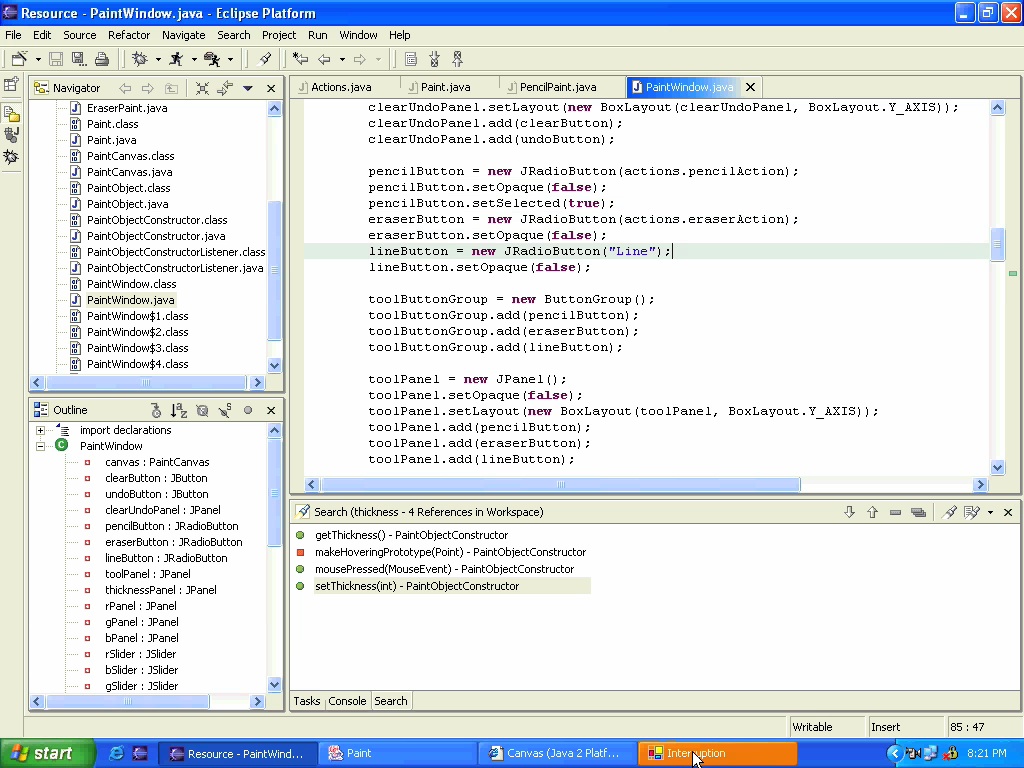Click the Debug bug icon in toolbar
This screenshot has width=1024, height=768.
[x=140, y=60]
